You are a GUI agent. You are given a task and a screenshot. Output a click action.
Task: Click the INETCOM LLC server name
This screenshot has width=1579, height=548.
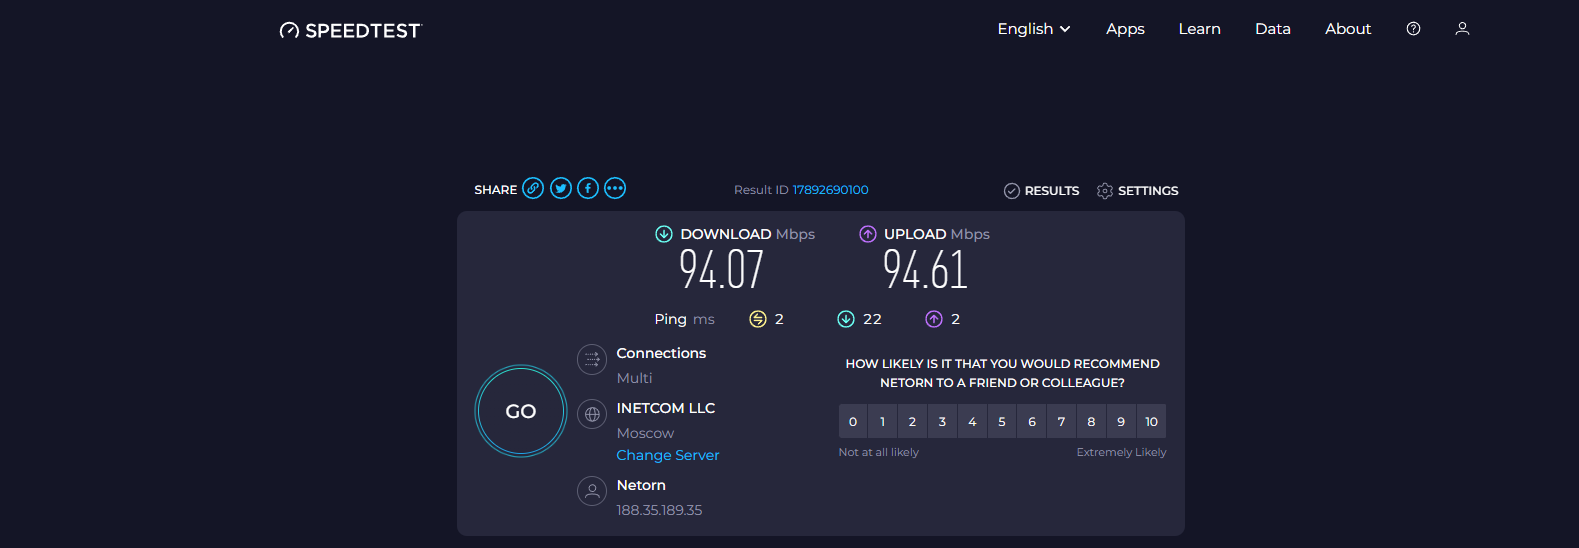(666, 408)
